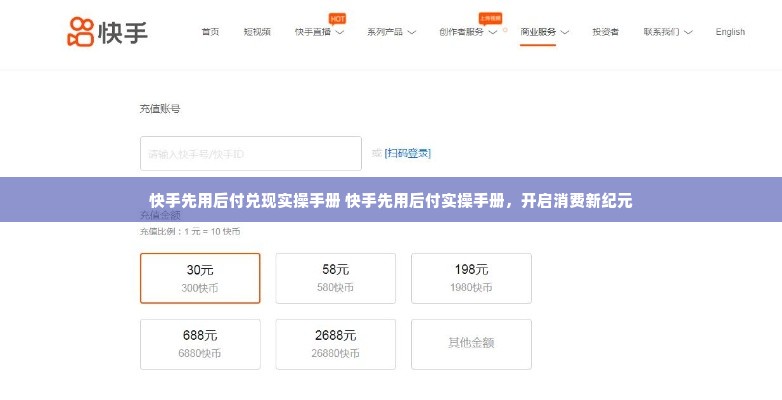Select the 688元 6880快币 option
The width and height of the screenshot is (782, 400).
[x=200, y=345]
